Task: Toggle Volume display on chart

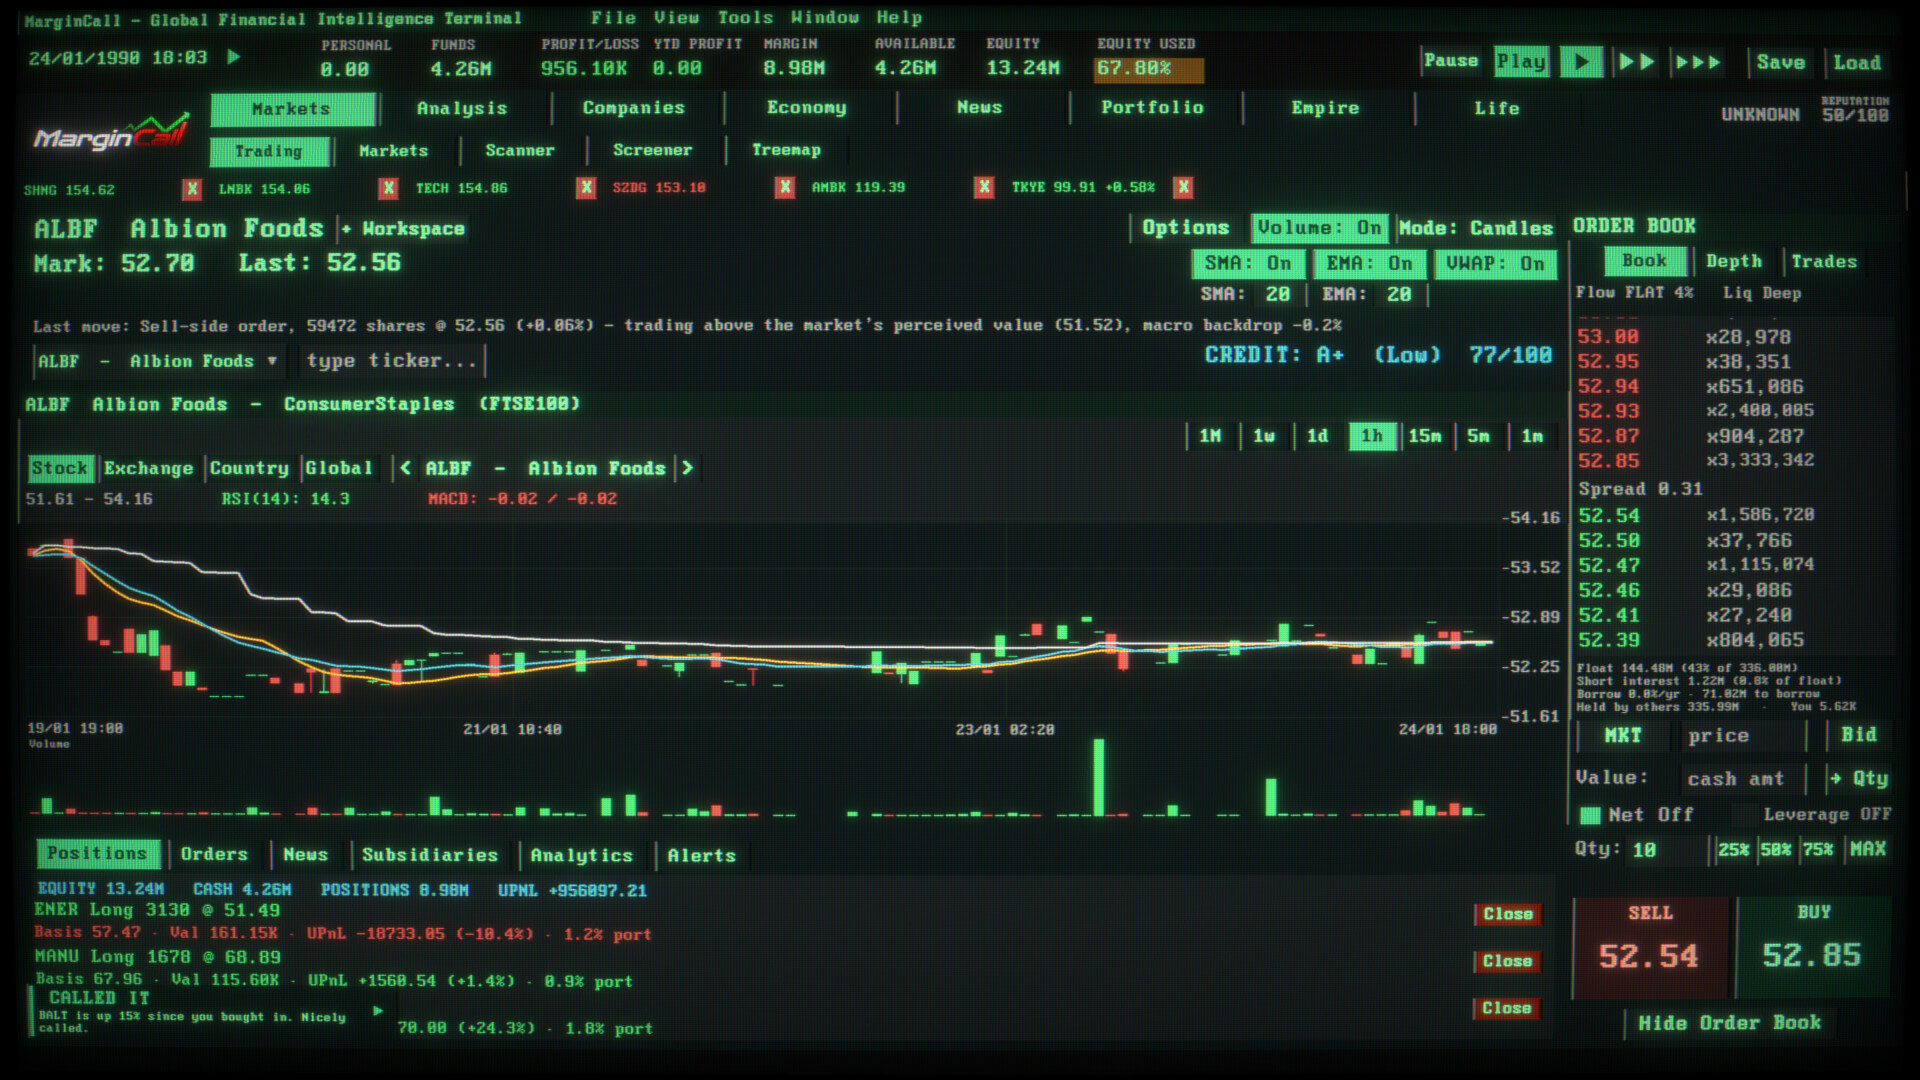Action: click(x=1318, y=228)
